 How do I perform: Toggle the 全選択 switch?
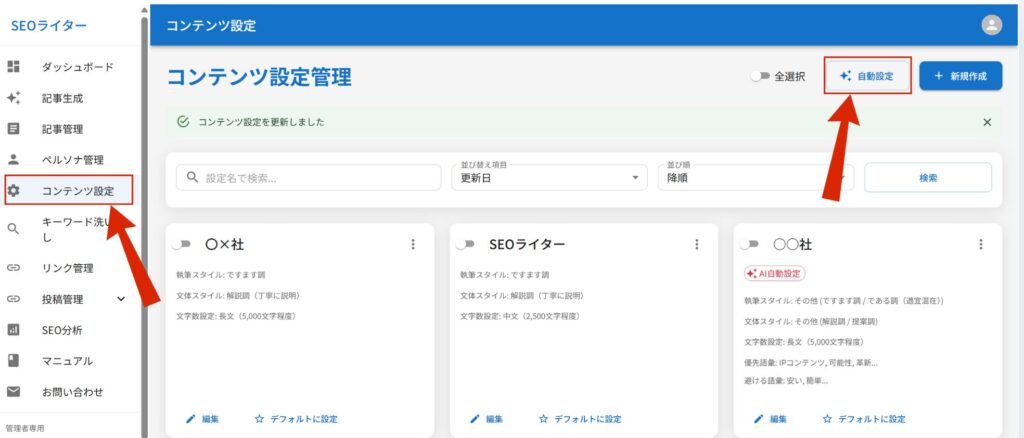(760, 76)
